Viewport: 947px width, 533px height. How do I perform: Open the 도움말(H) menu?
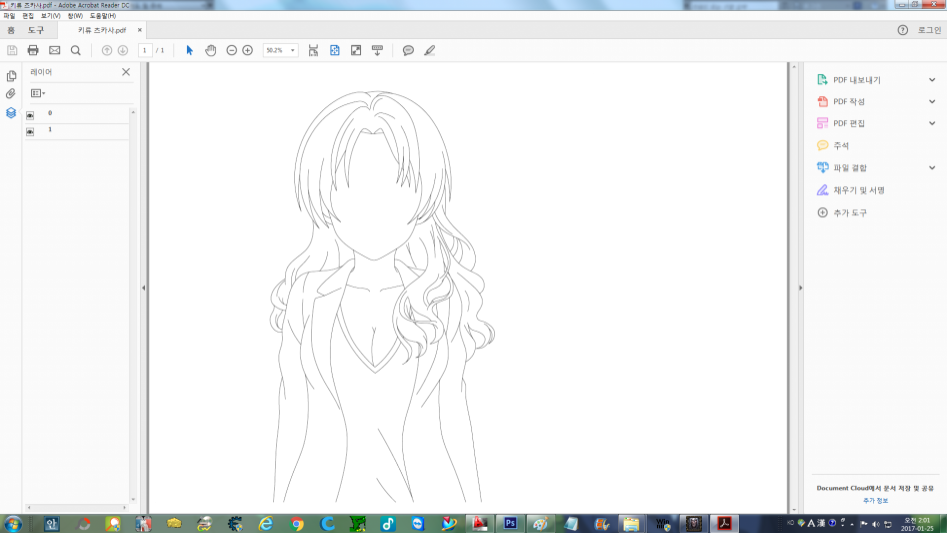coord(103,16)
